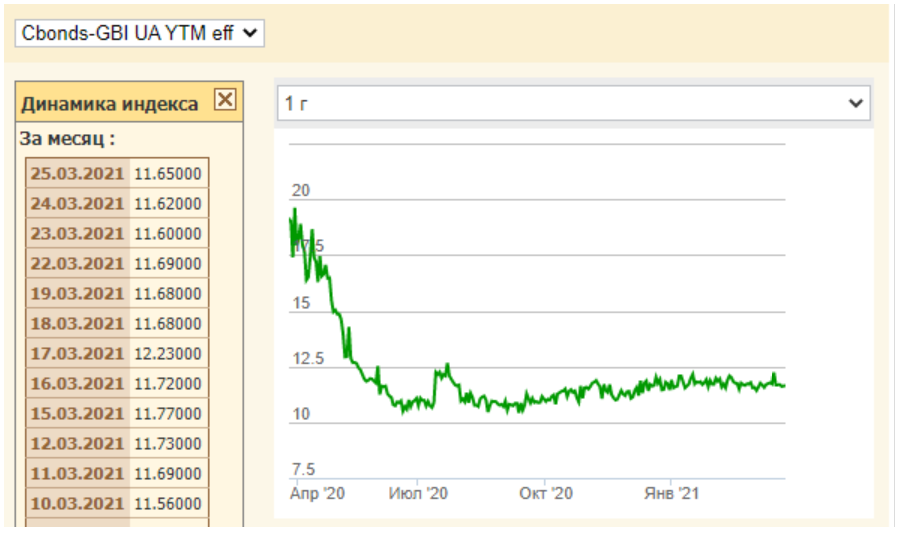Image resolution: width=900 pixels, height=533 pixels.
Task: Select date 10.03.2021 in the table
Action: (77, 503)
